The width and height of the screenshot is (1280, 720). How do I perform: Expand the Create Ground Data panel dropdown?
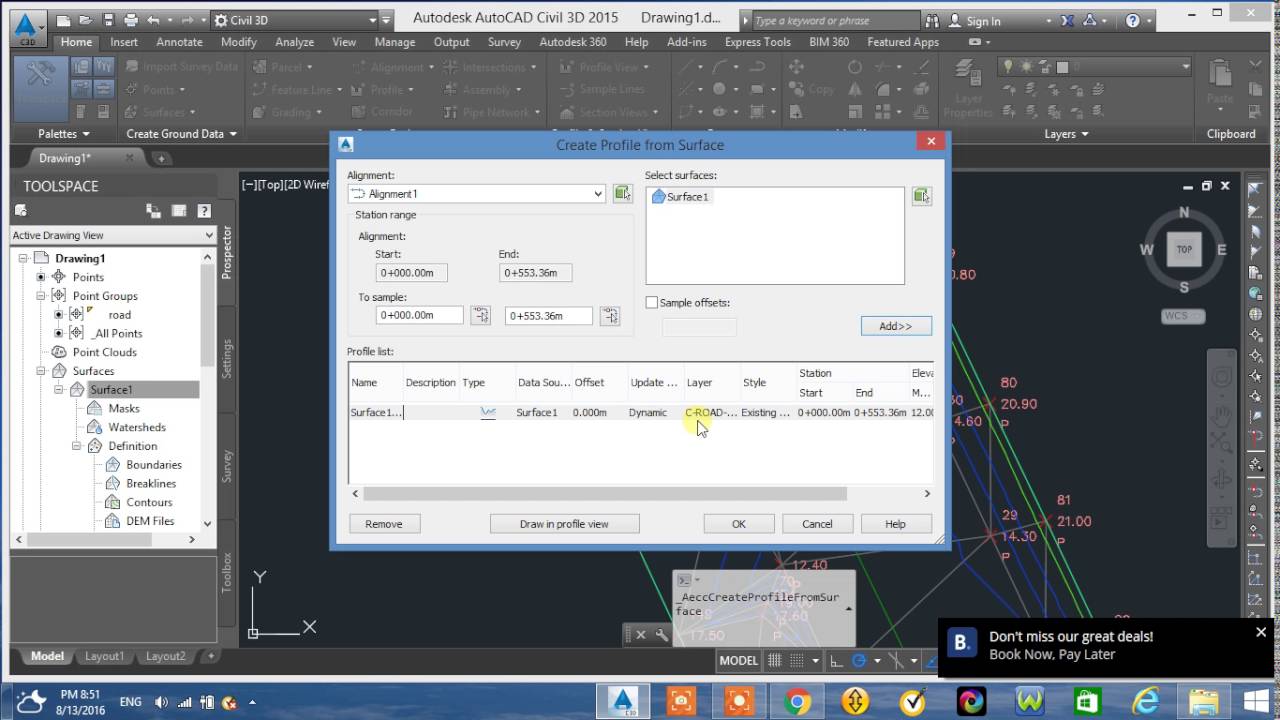[x=182, y=133]
